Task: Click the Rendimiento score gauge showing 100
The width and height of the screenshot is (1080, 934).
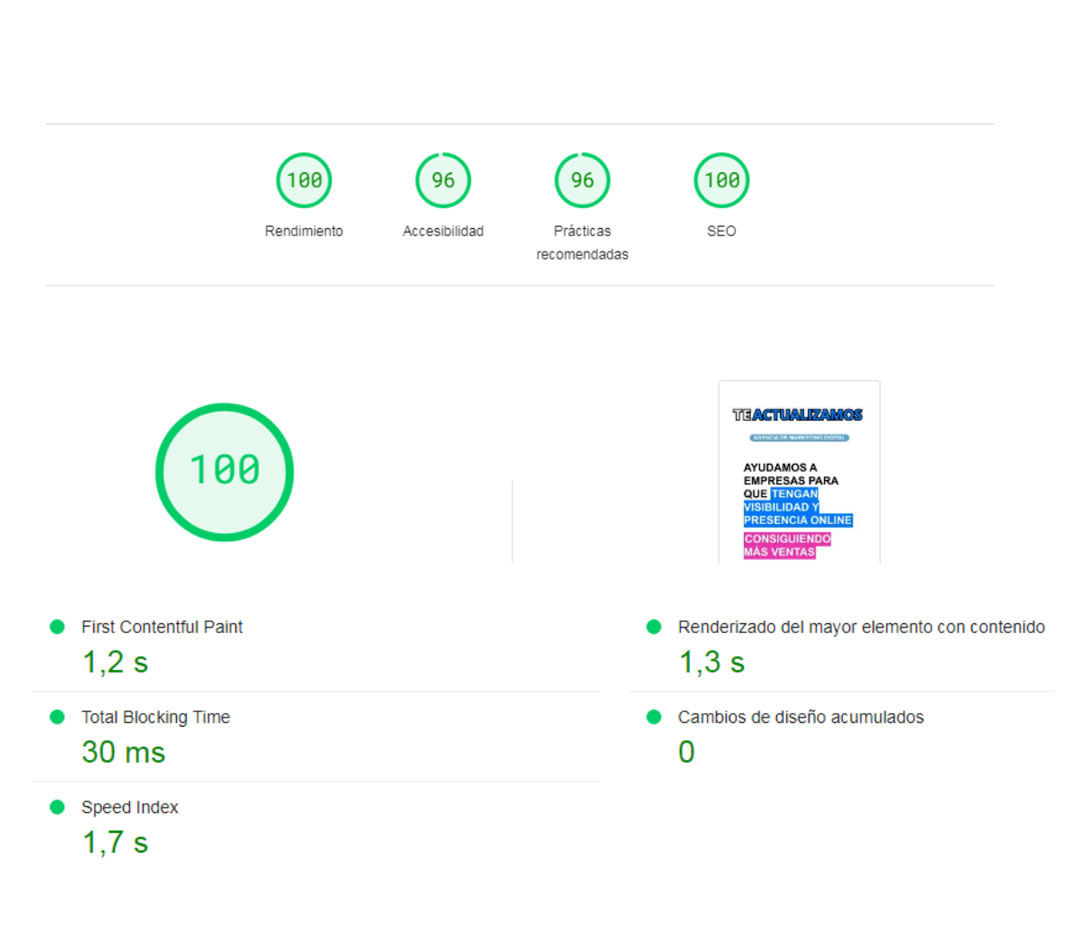Action: tap(304, 181)
